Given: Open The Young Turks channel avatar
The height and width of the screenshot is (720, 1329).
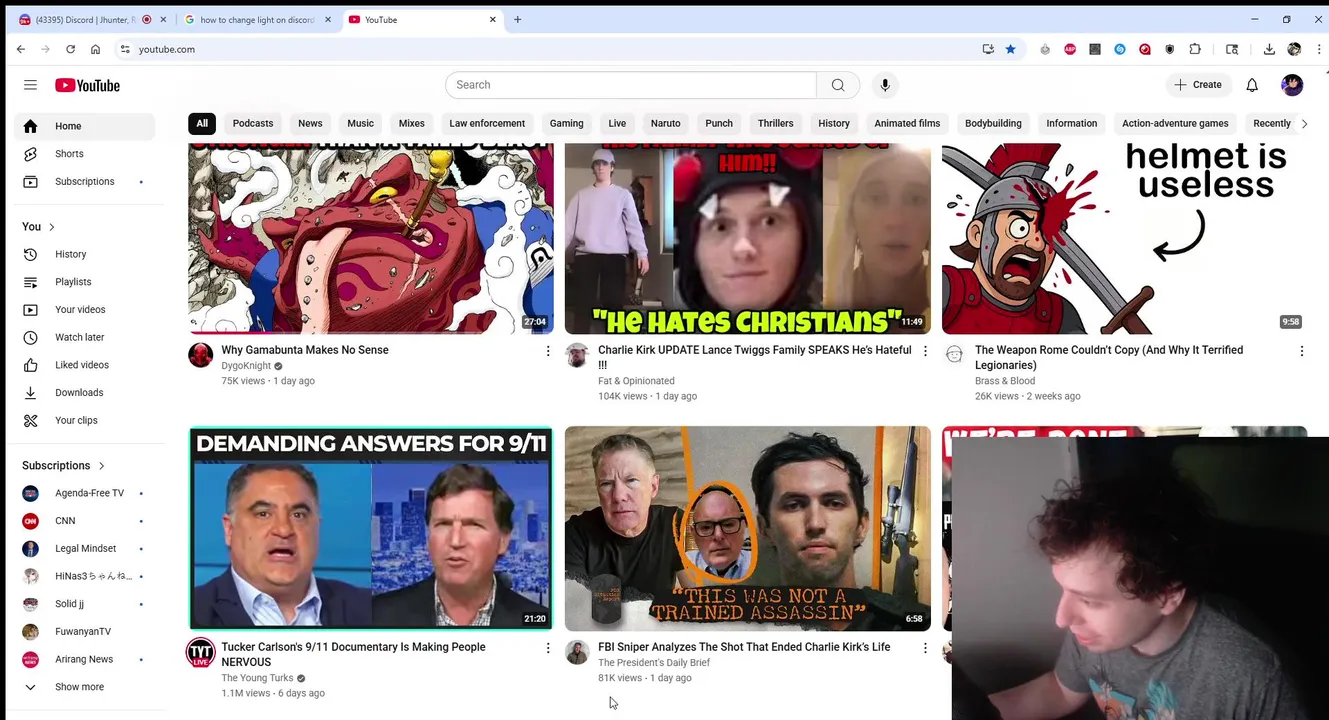Looking at the screenshot, I should coord(201,652).
